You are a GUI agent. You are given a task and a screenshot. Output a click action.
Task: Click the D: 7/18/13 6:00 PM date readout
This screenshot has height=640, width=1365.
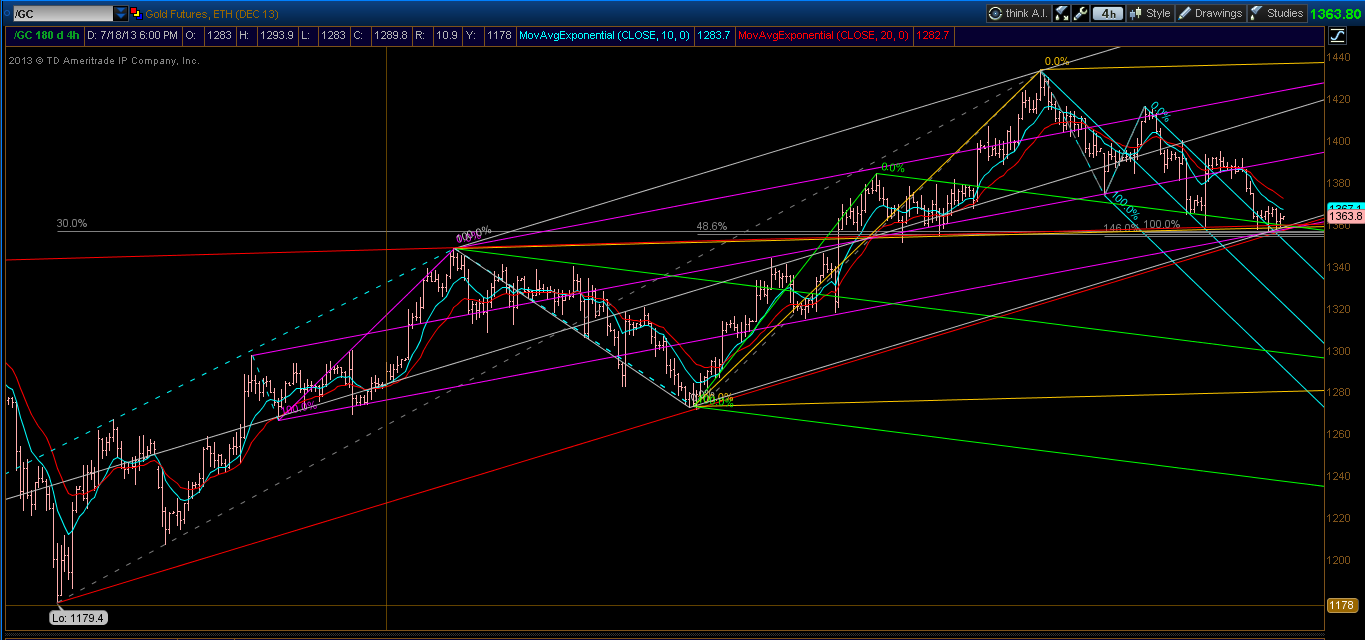click(x=132, y=35)
